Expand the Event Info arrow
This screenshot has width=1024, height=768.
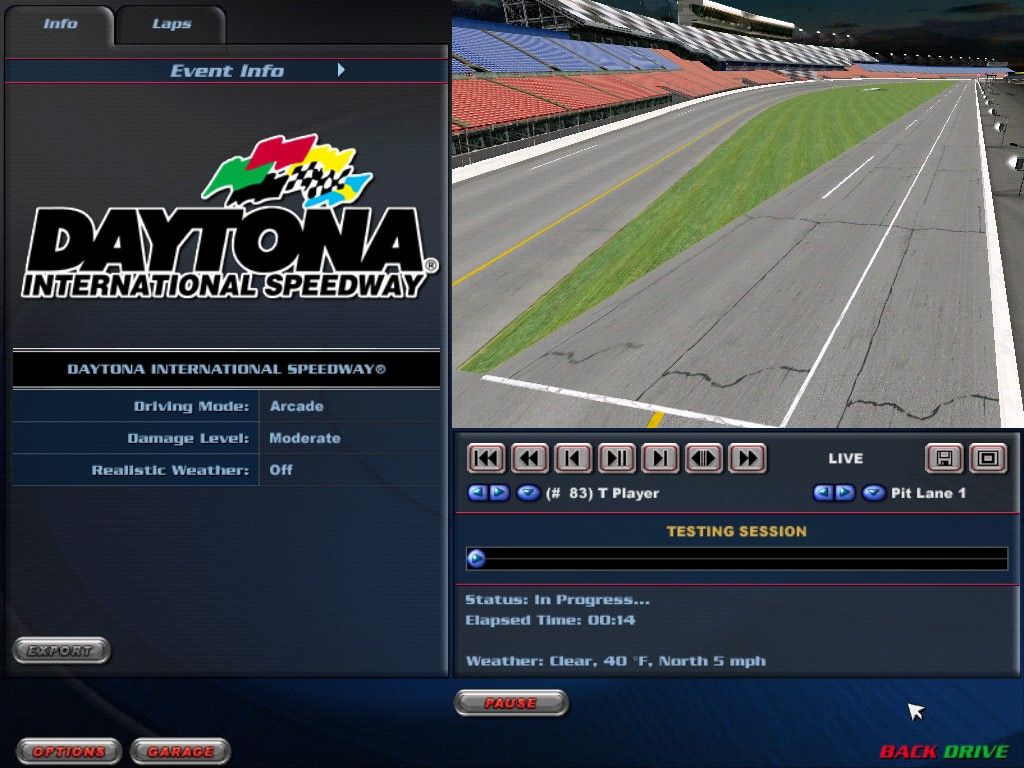coord(341,70)
